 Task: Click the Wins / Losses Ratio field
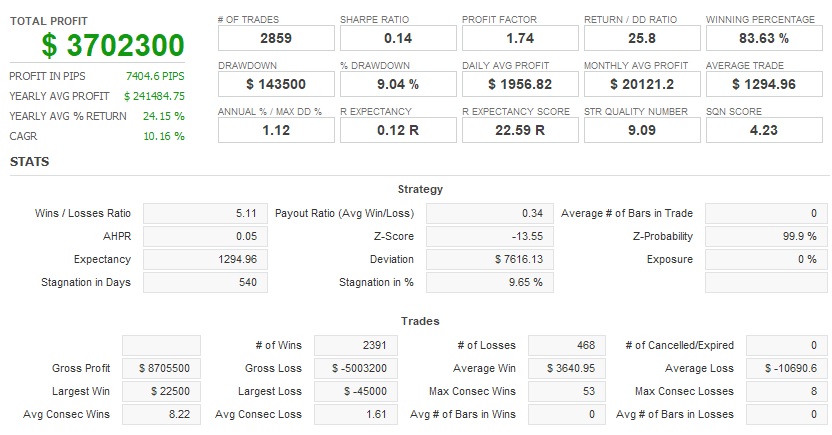pyautogui.click(x=205, y=213)
